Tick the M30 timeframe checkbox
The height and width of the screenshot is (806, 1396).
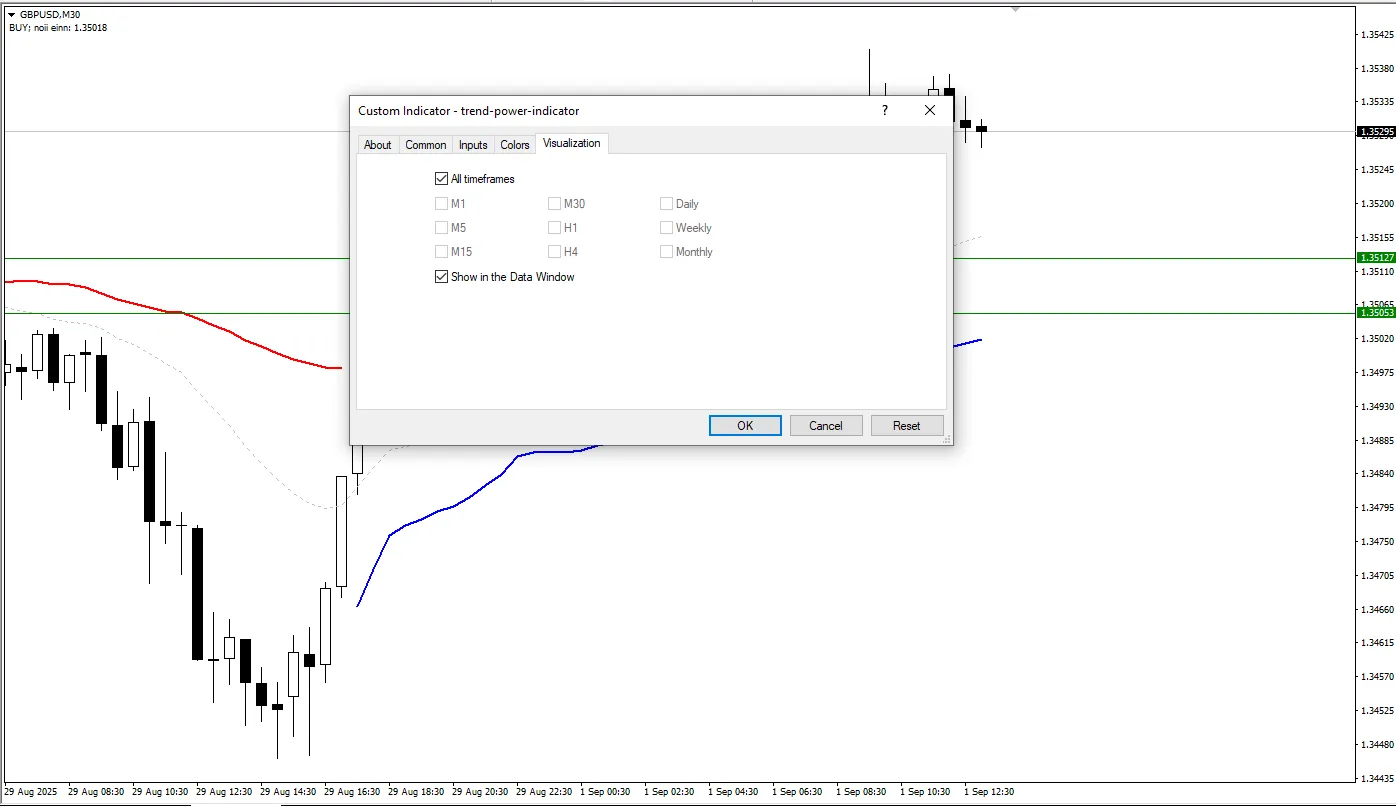pyautogui.click(x=554, y=204)
